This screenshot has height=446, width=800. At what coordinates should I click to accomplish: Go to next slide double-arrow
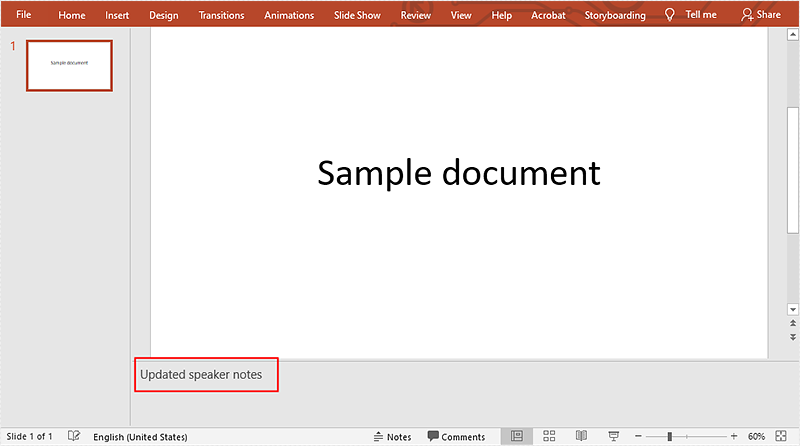pyautogui.click(x=792, y=337)
